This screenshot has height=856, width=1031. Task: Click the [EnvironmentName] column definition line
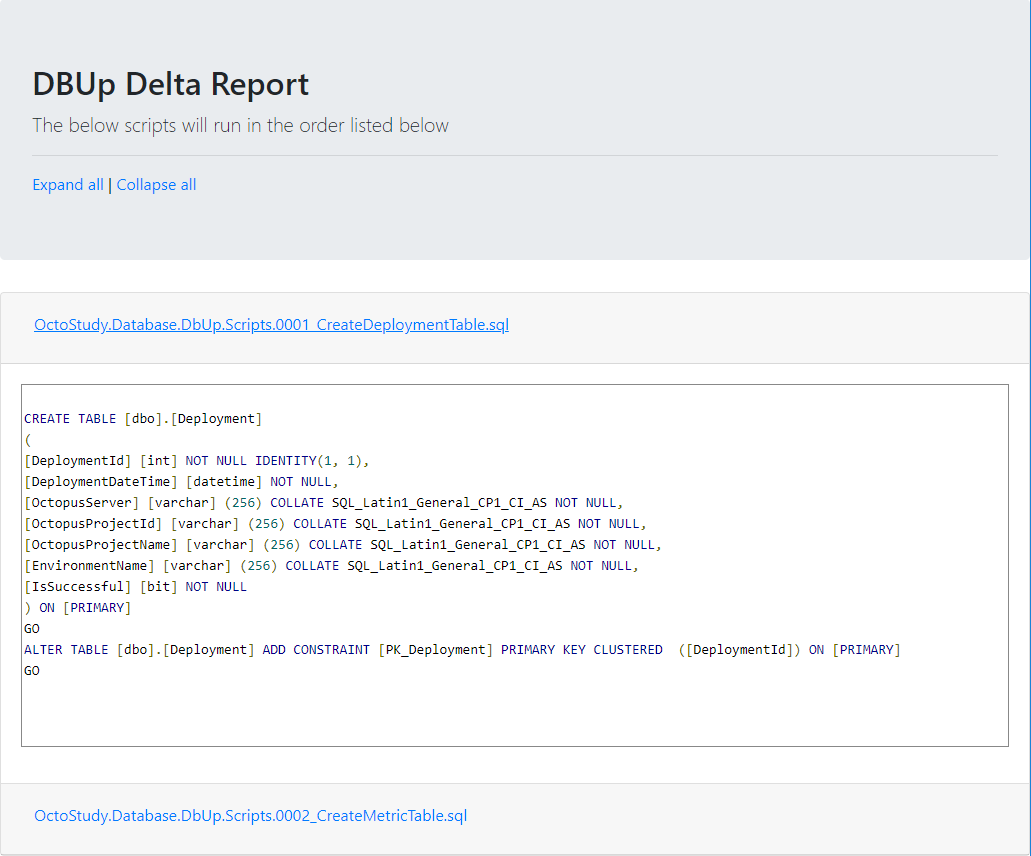point(331,566)
